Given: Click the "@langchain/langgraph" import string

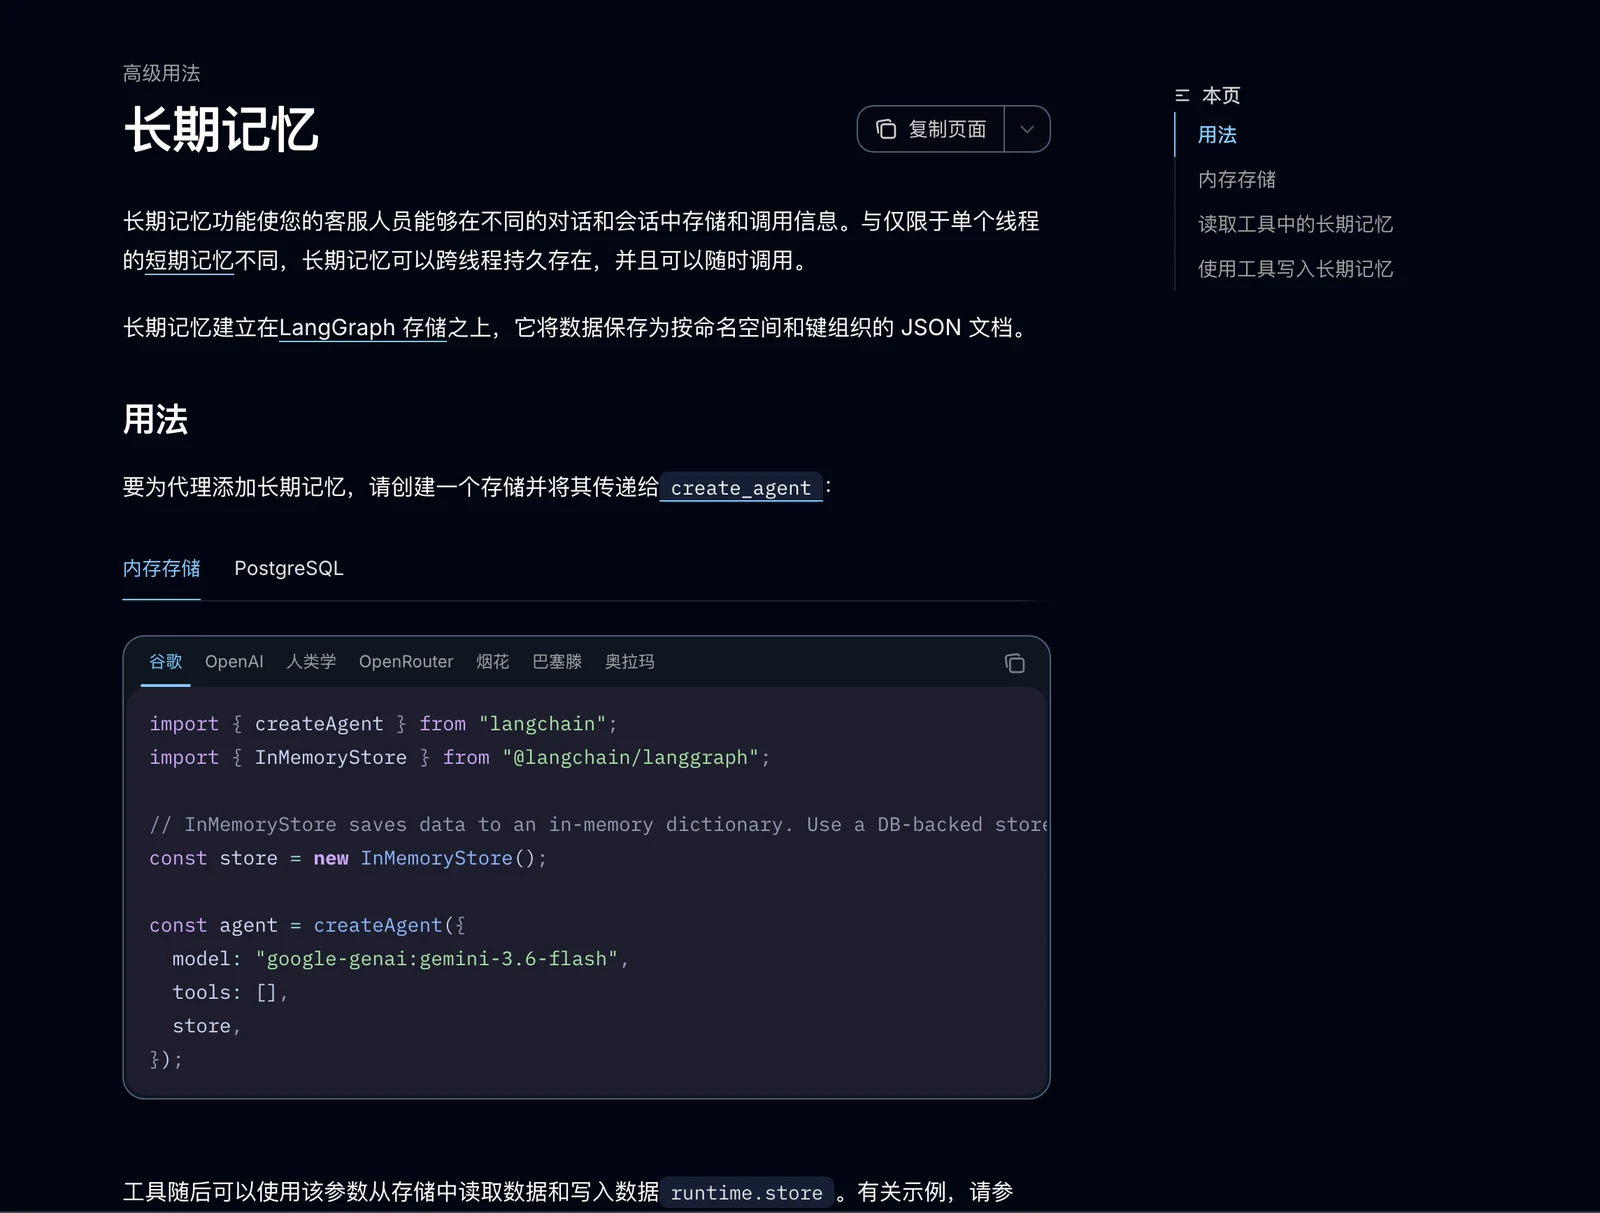Looking at the screenshot, I should (631, 758).
